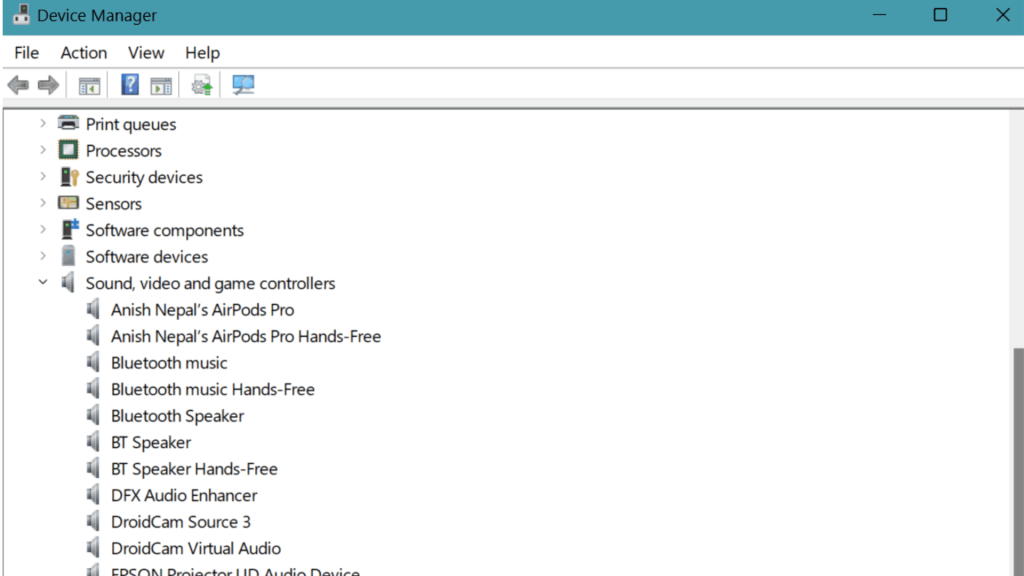1024x576 pixels.
Task: Open the Action menu
Action: click(x=84, y=52)
